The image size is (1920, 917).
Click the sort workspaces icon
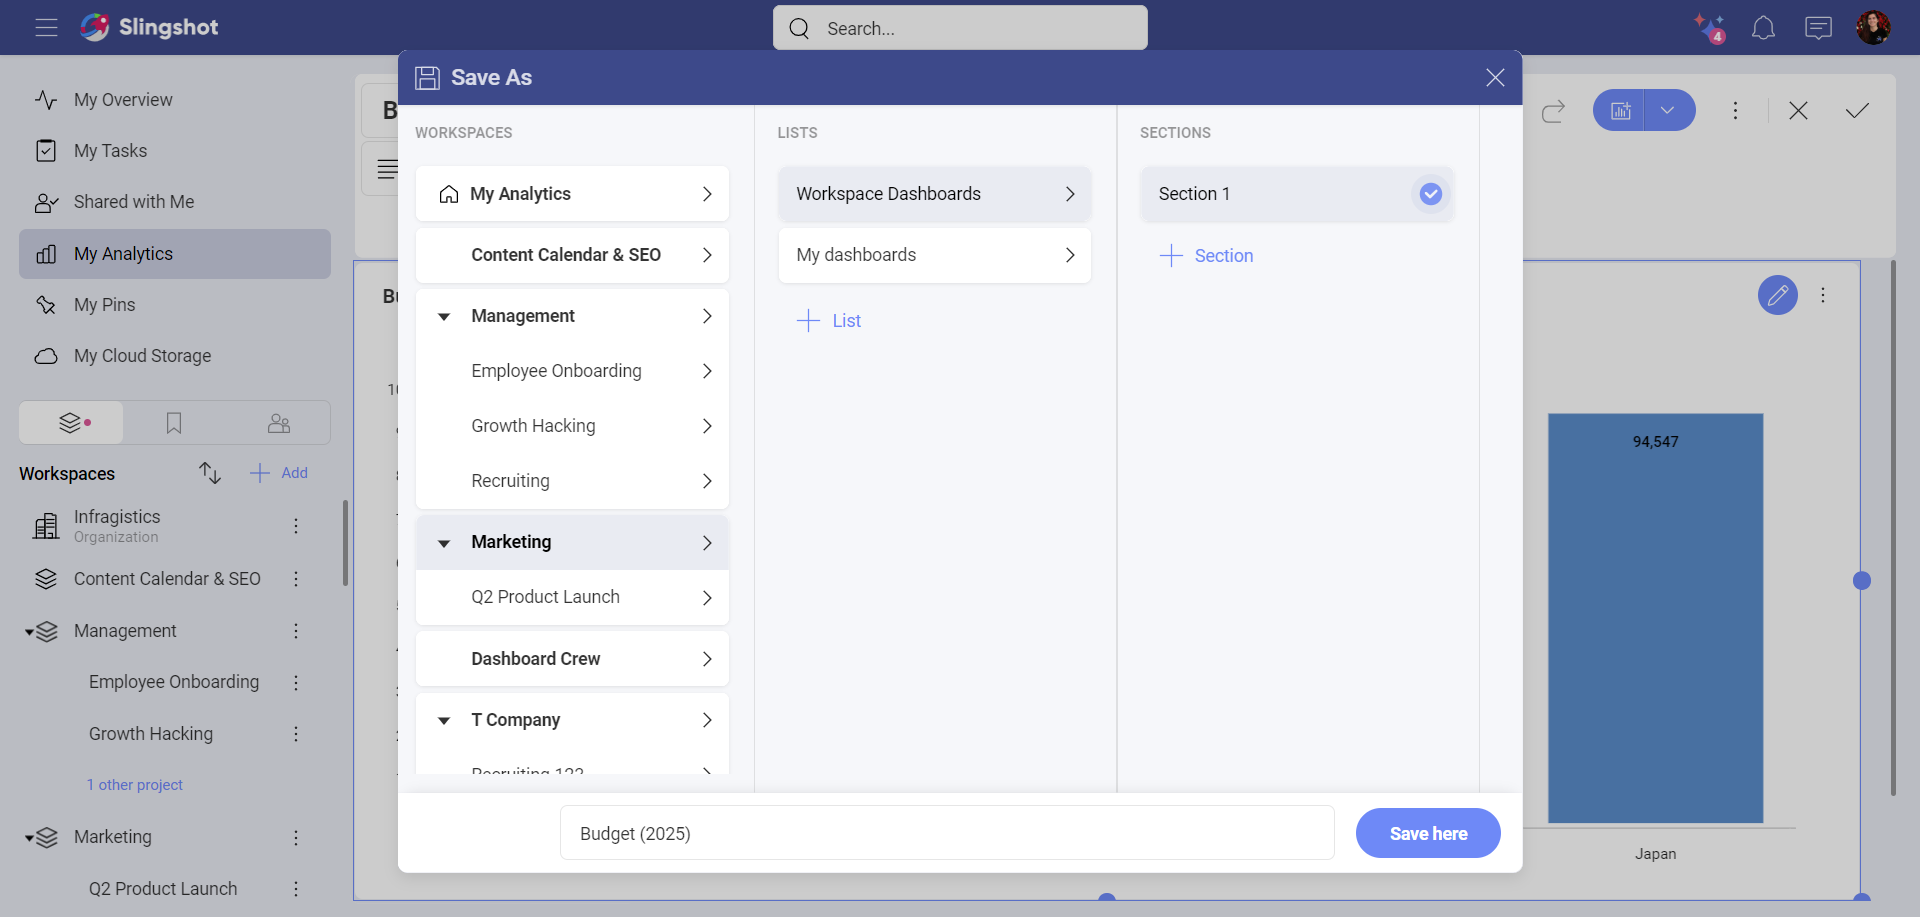210,473
